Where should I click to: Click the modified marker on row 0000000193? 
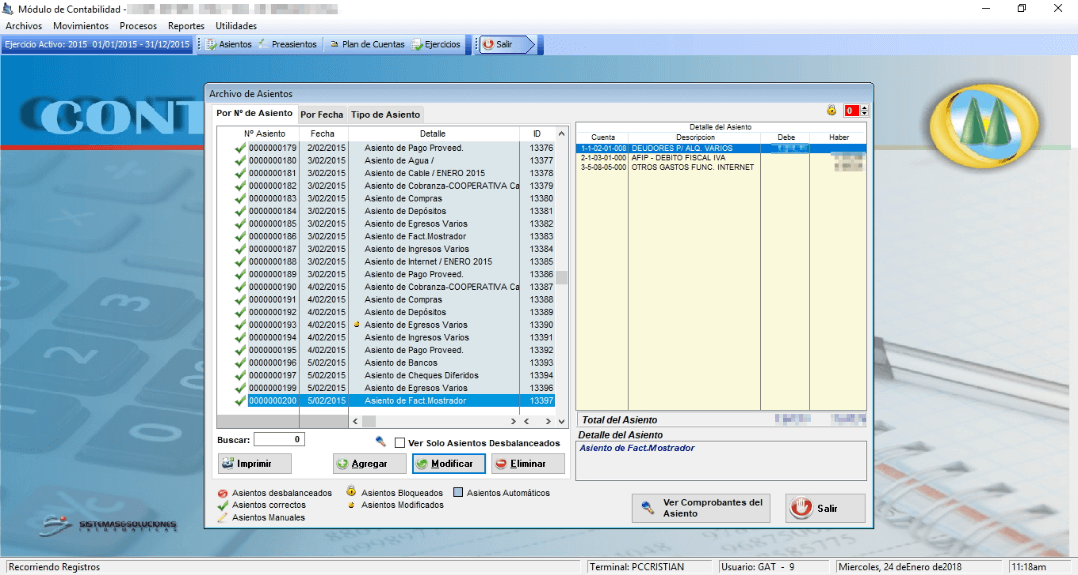[x=357, y=325]
